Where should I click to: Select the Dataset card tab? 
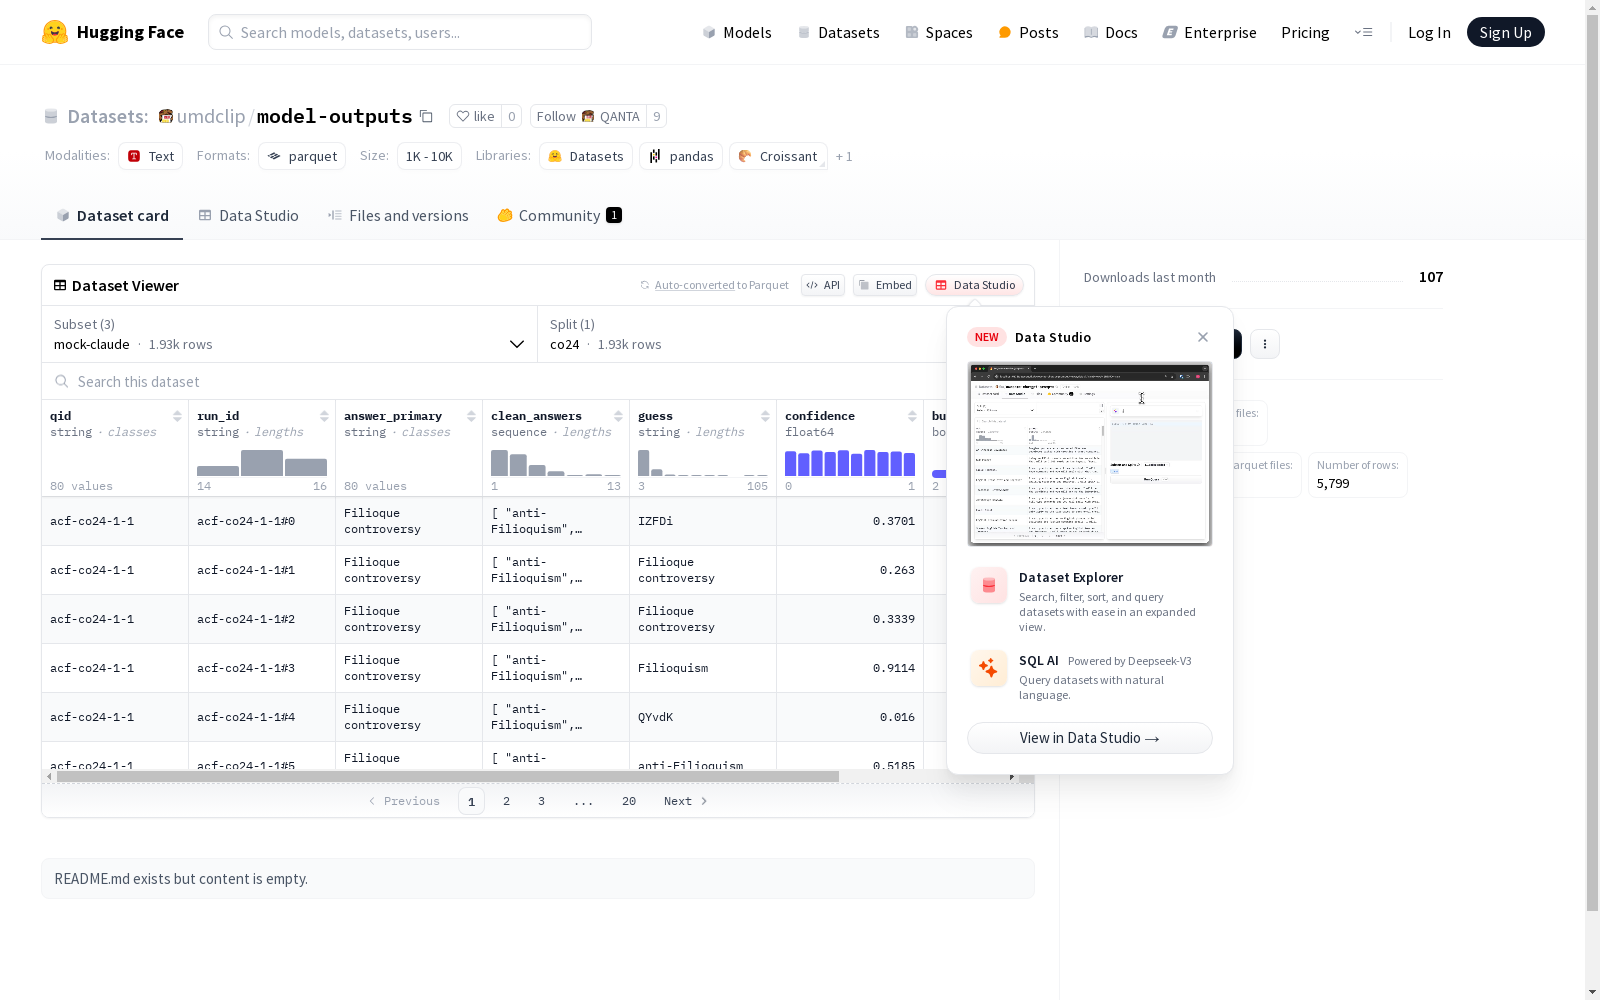(x=112, y=216)
